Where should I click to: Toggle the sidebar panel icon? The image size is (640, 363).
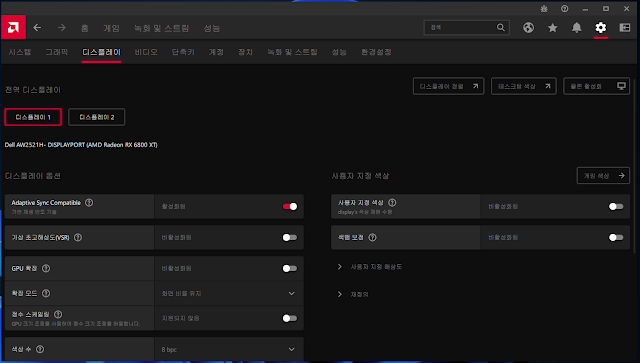624,27
